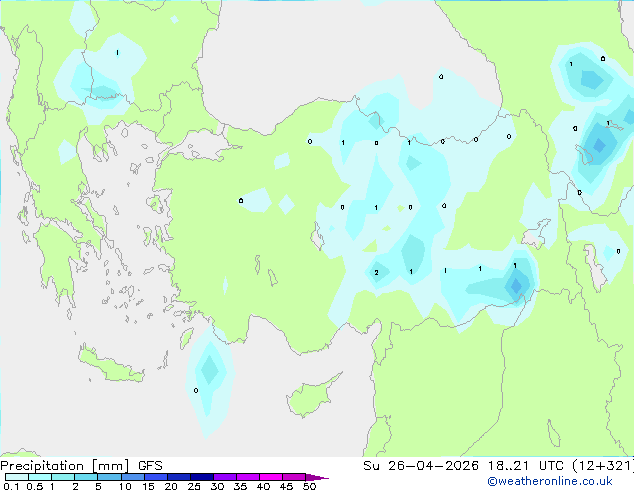Select the date text 'Su 26-04-2026'
Viewport: 634px width, 490px height.
point(421,466)
